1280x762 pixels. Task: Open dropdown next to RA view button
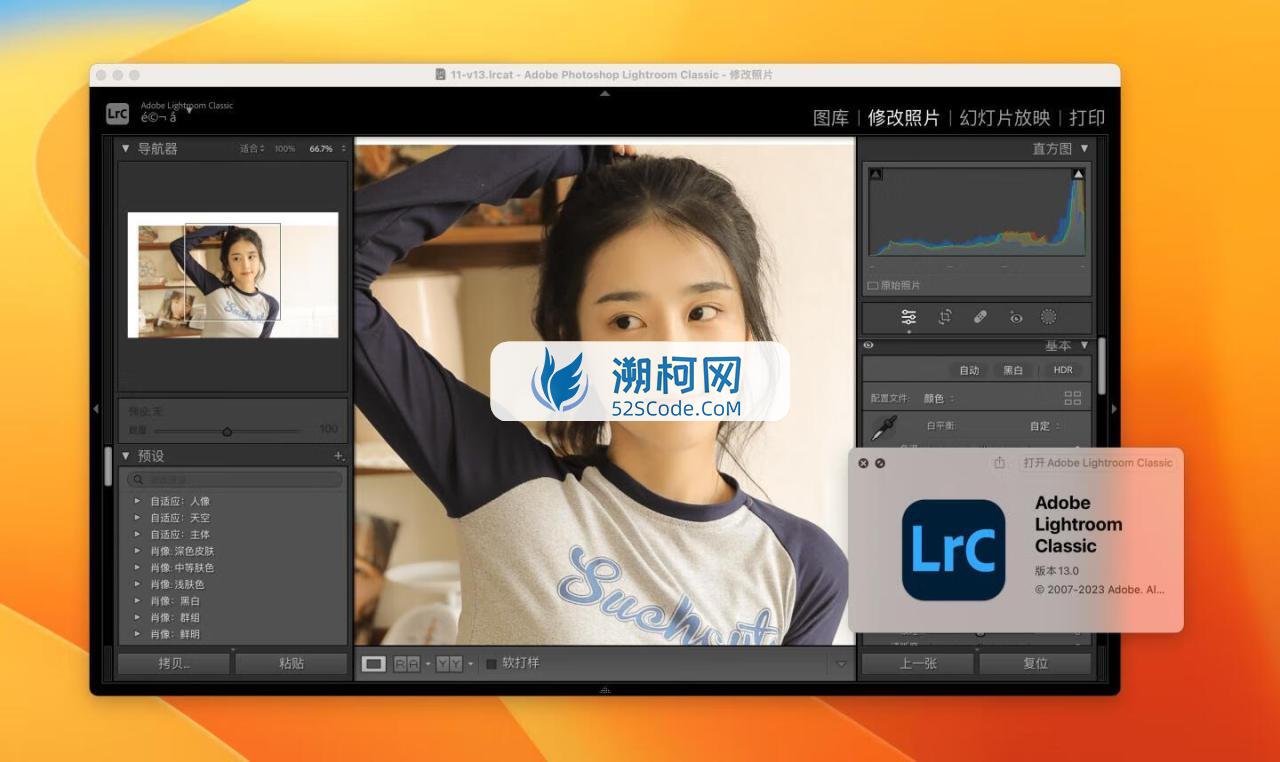428,664
